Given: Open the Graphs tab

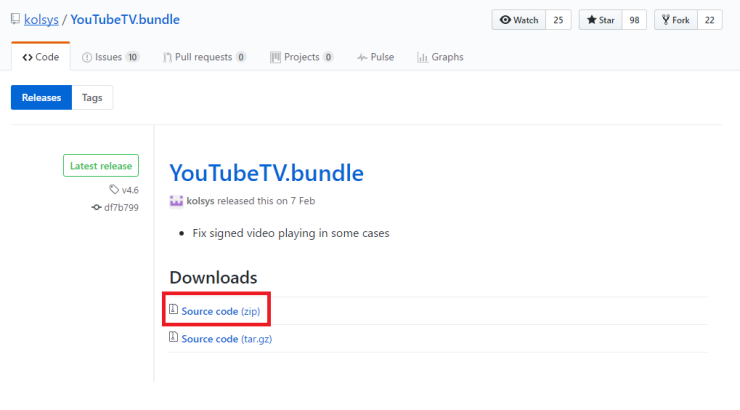Looking at the screenshot, I should point(440,57).
